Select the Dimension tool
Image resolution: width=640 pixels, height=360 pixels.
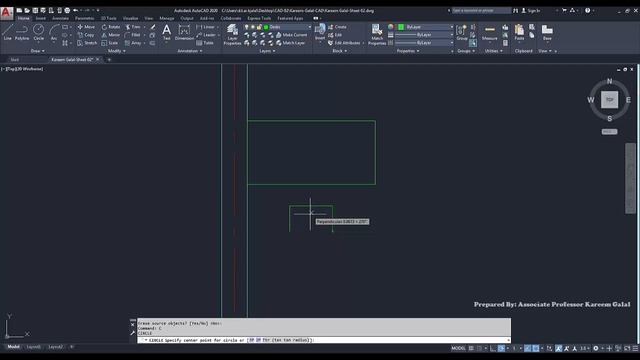coord(184,32)
